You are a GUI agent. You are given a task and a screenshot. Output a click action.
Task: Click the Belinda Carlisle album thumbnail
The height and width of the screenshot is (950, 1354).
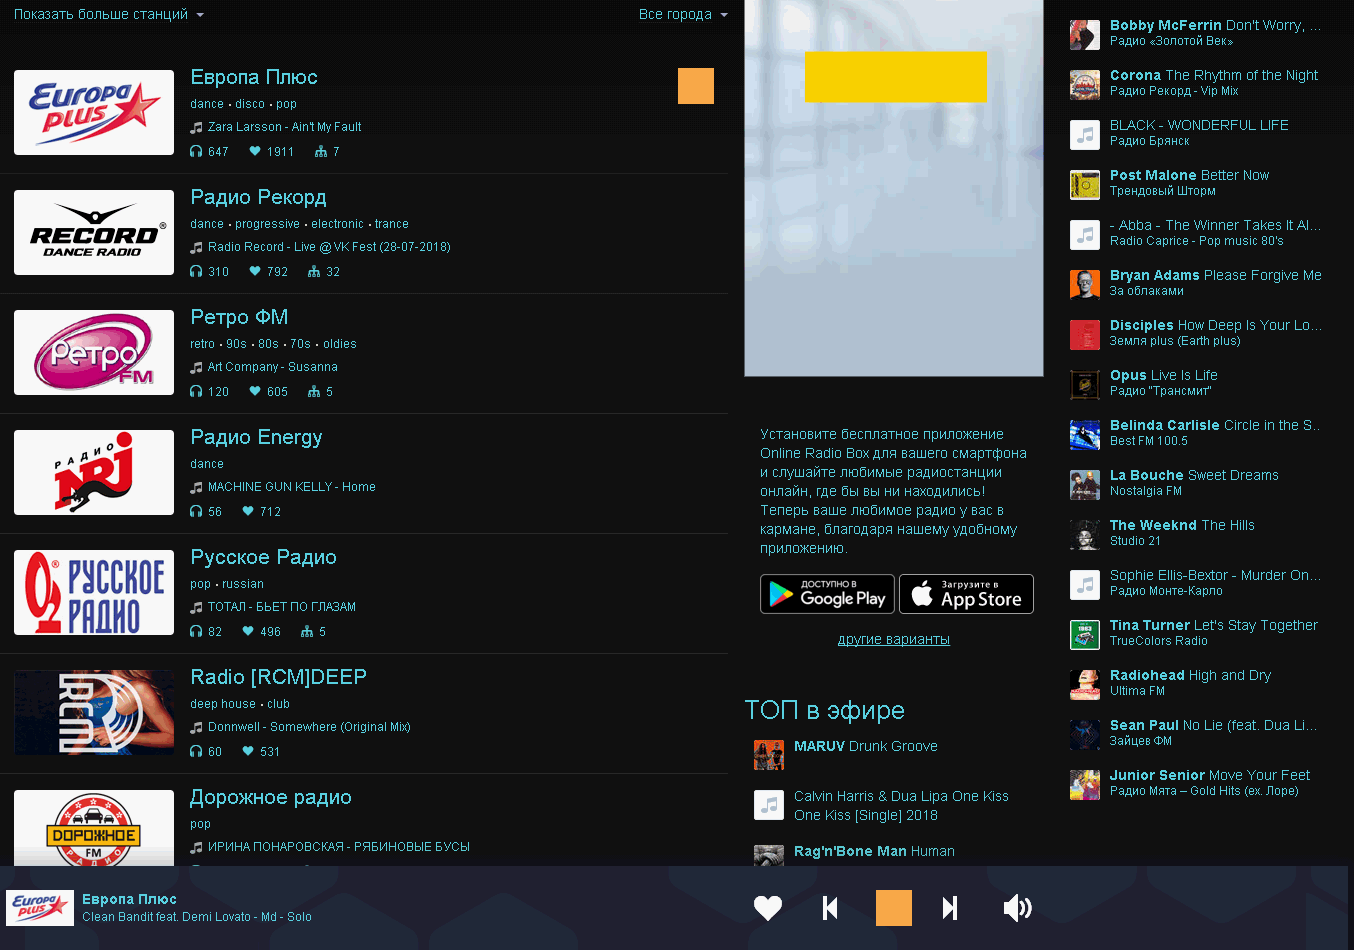(1085, 435)
